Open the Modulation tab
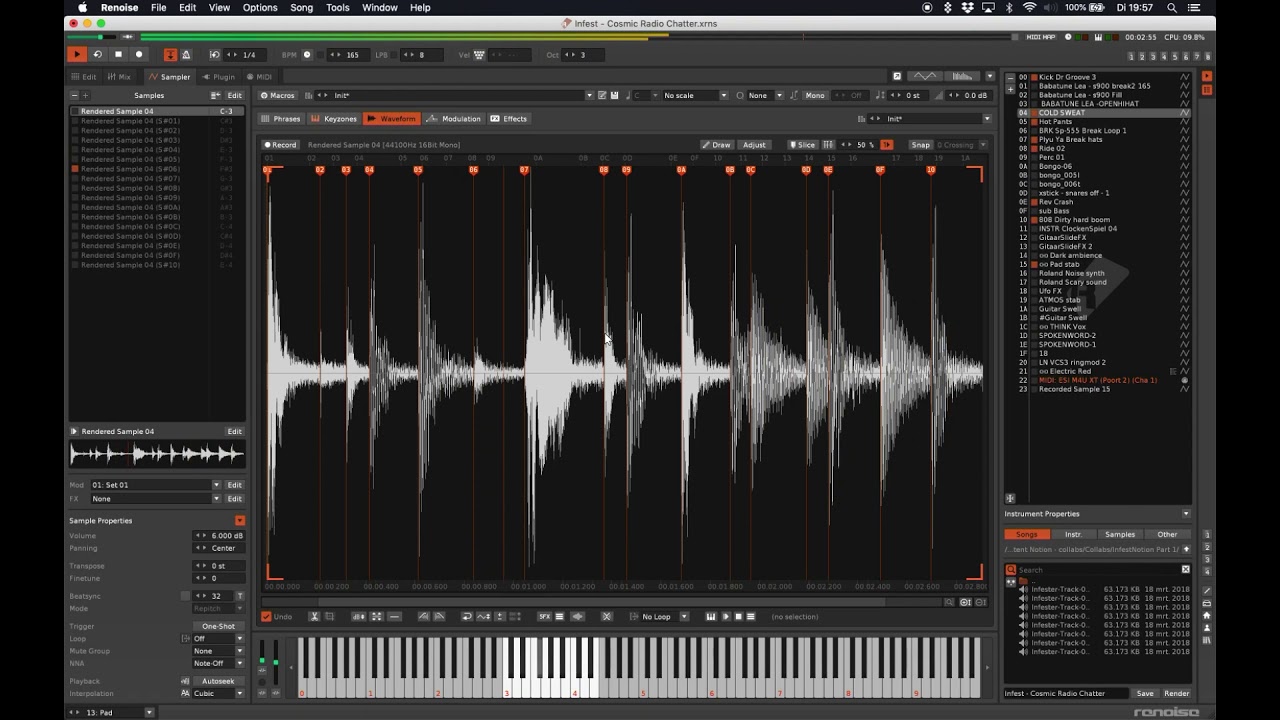The image size is (1280, 720). click(454, 119)
